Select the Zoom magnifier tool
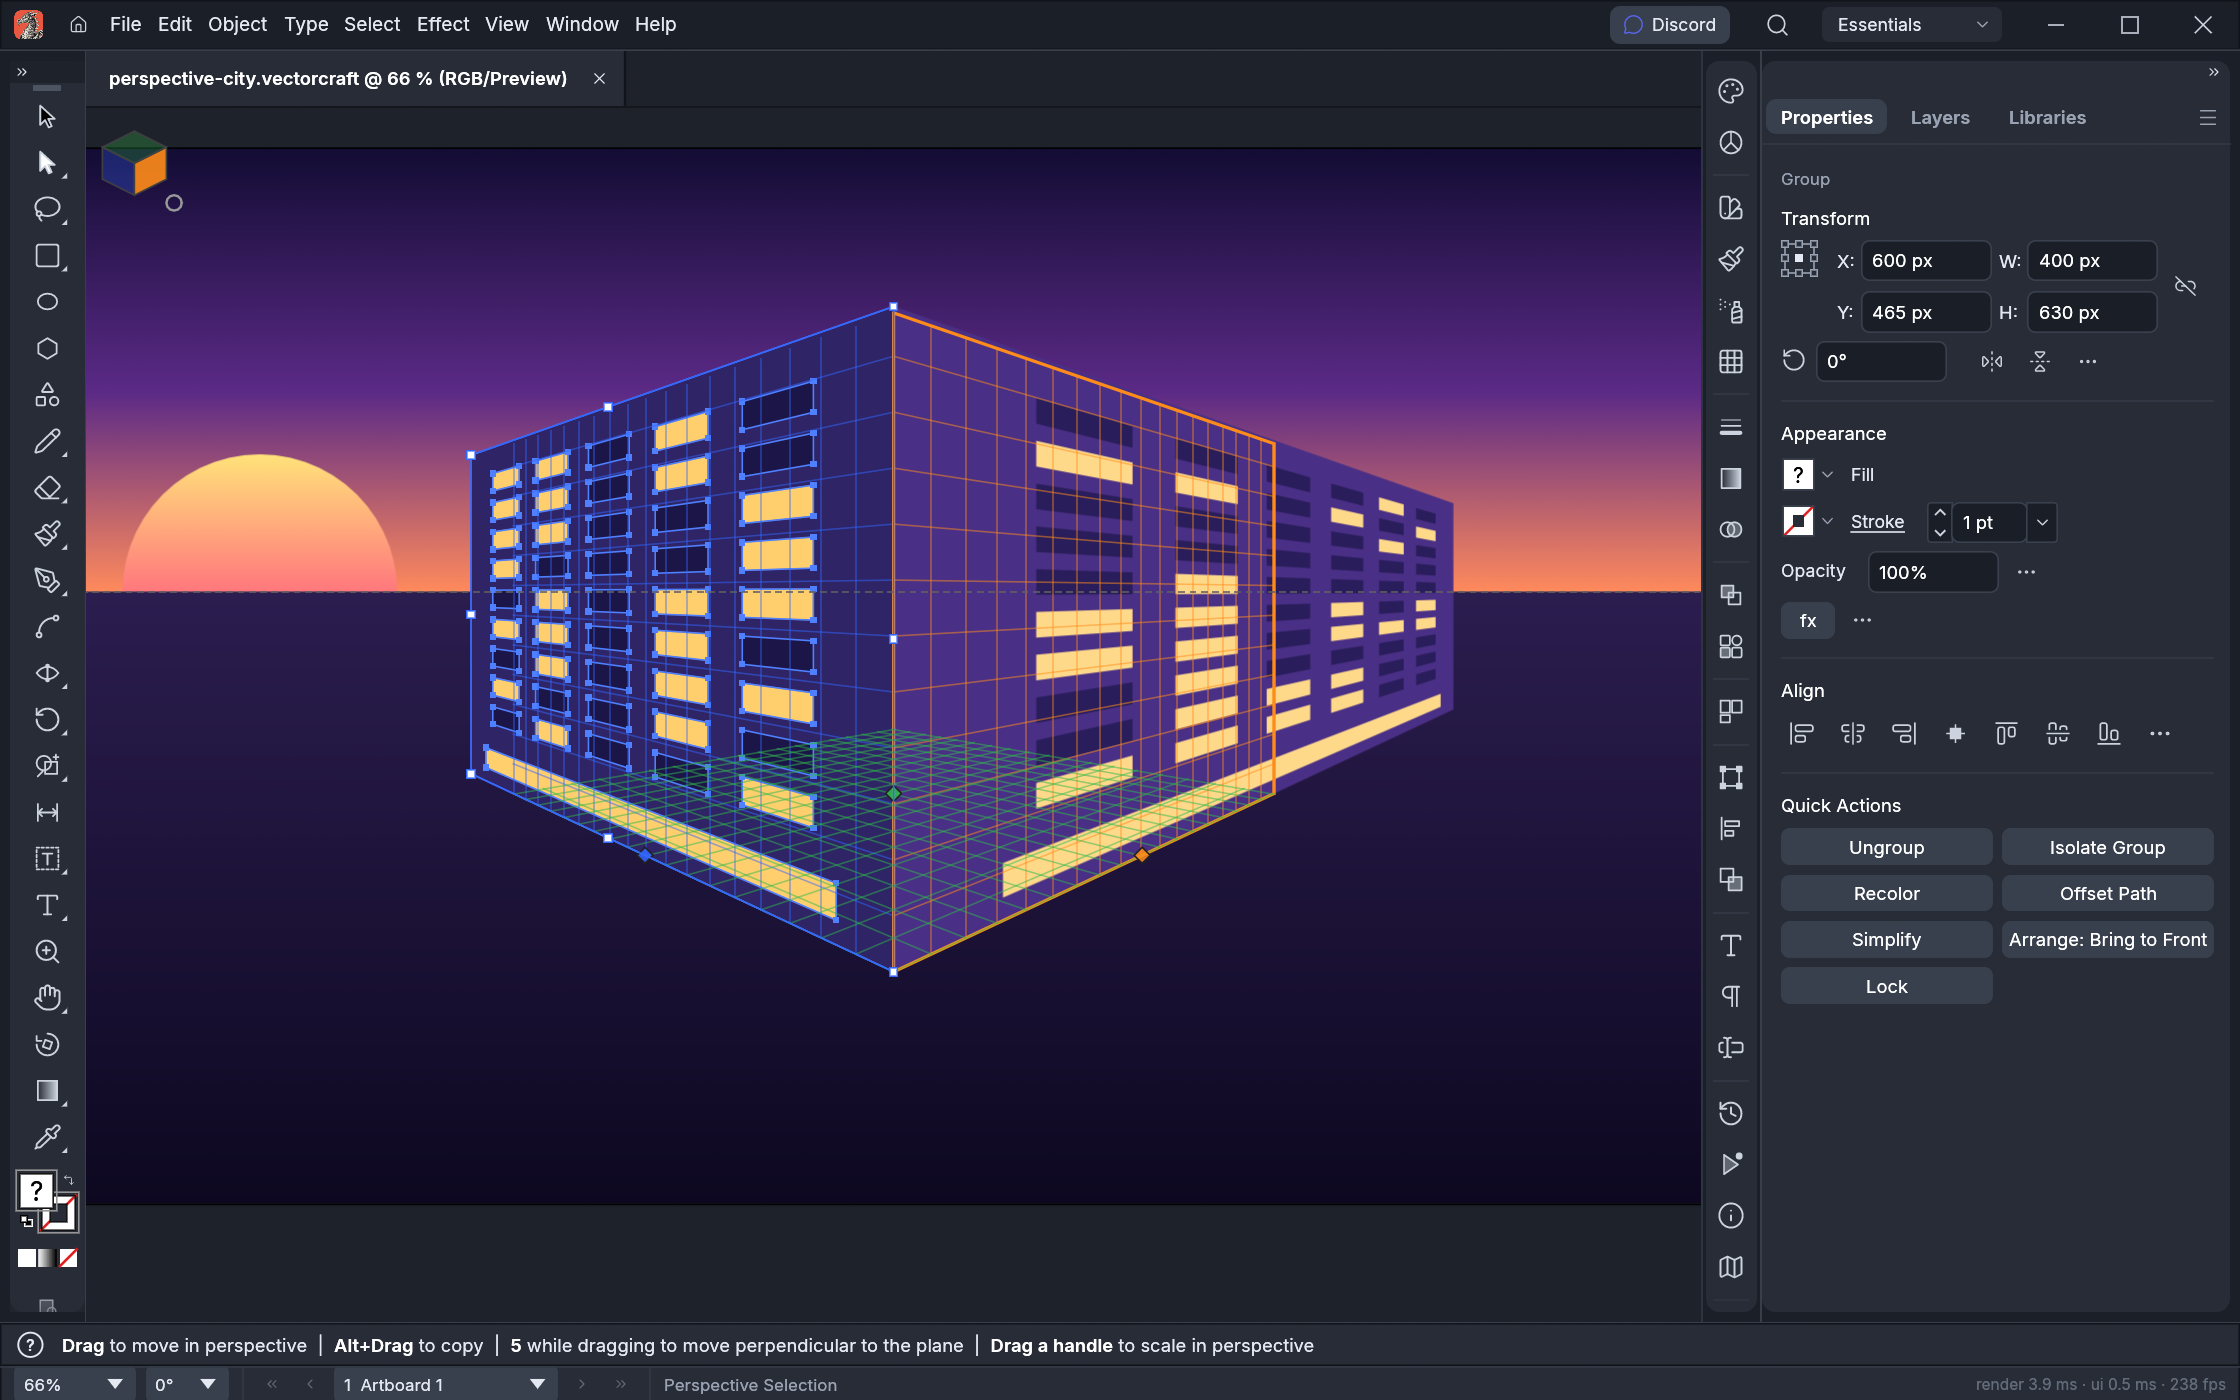2240x1400 pixels. (46, 952)
